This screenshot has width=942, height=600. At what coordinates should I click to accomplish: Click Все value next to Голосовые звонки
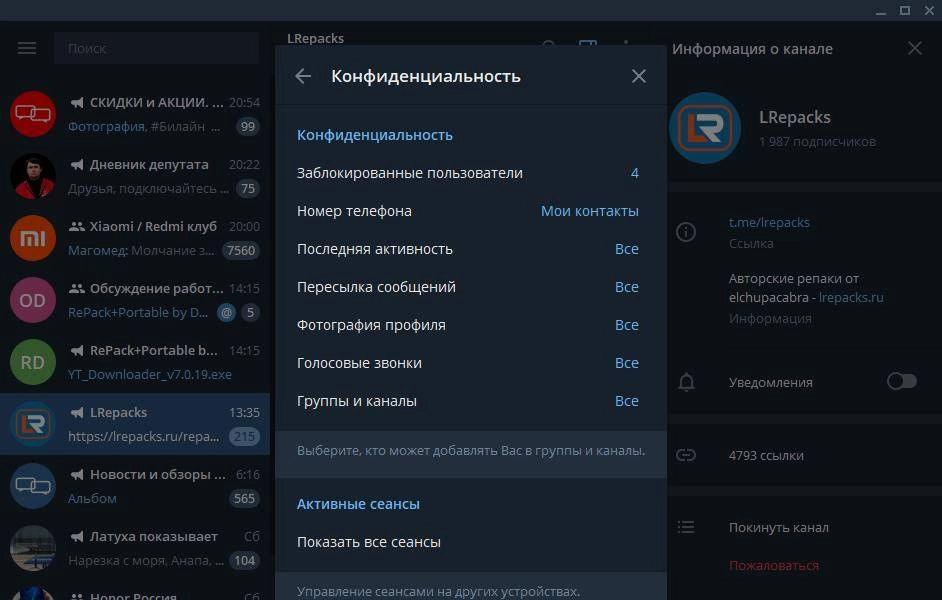pyautogui.click(x=627, y=363)
